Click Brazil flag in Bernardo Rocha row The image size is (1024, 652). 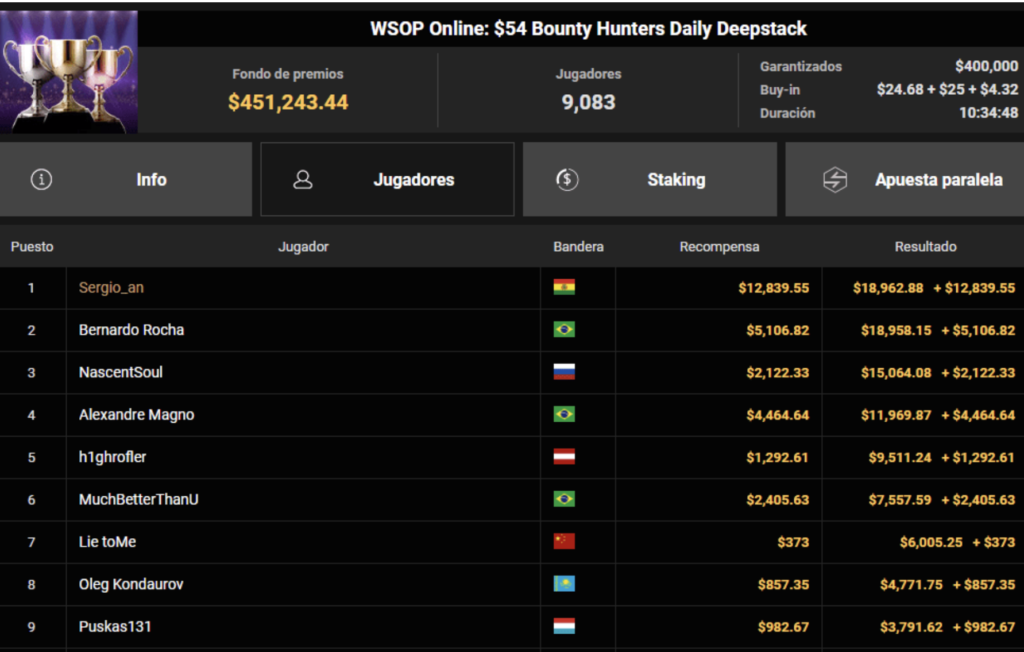click(x=564, y=329)
